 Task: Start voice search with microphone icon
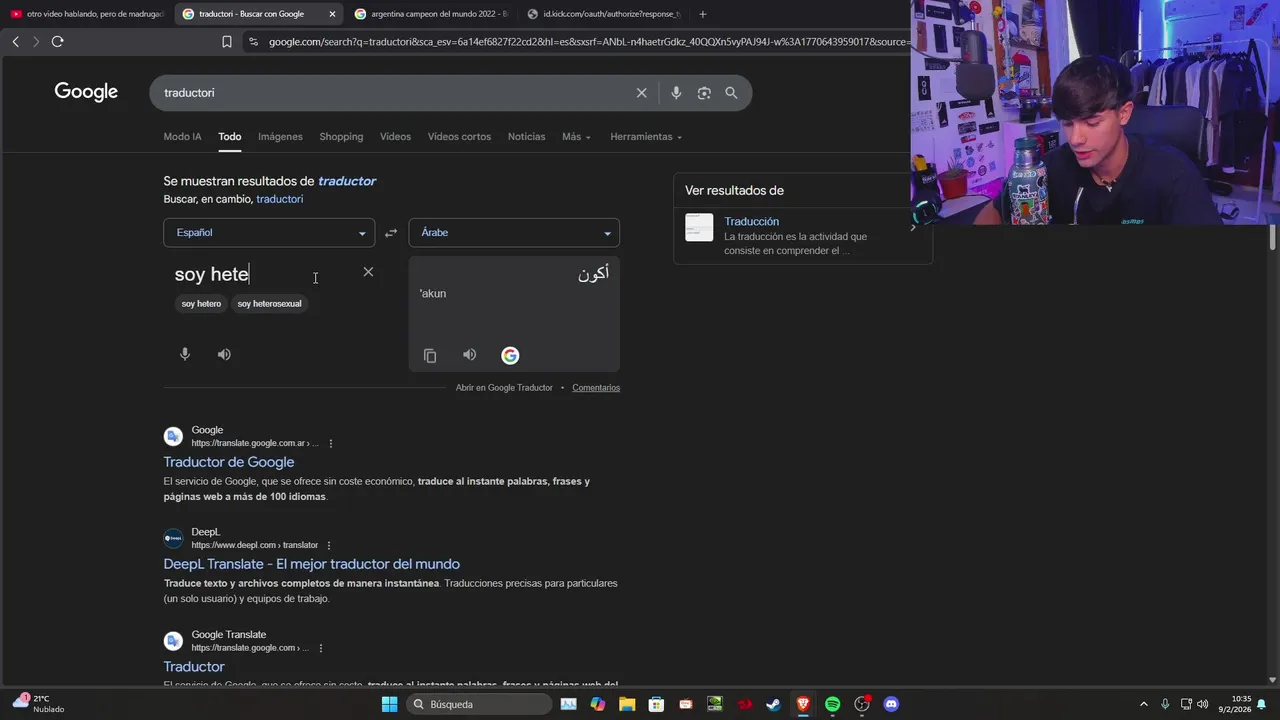pyautogui.click(x=676, y=93)
